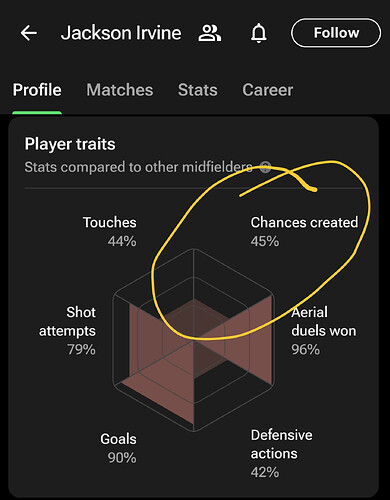390x500 pixels.
Task: Tap the Jackson Irvine title text
Action: pyautogui.click(x=121, y=33)
